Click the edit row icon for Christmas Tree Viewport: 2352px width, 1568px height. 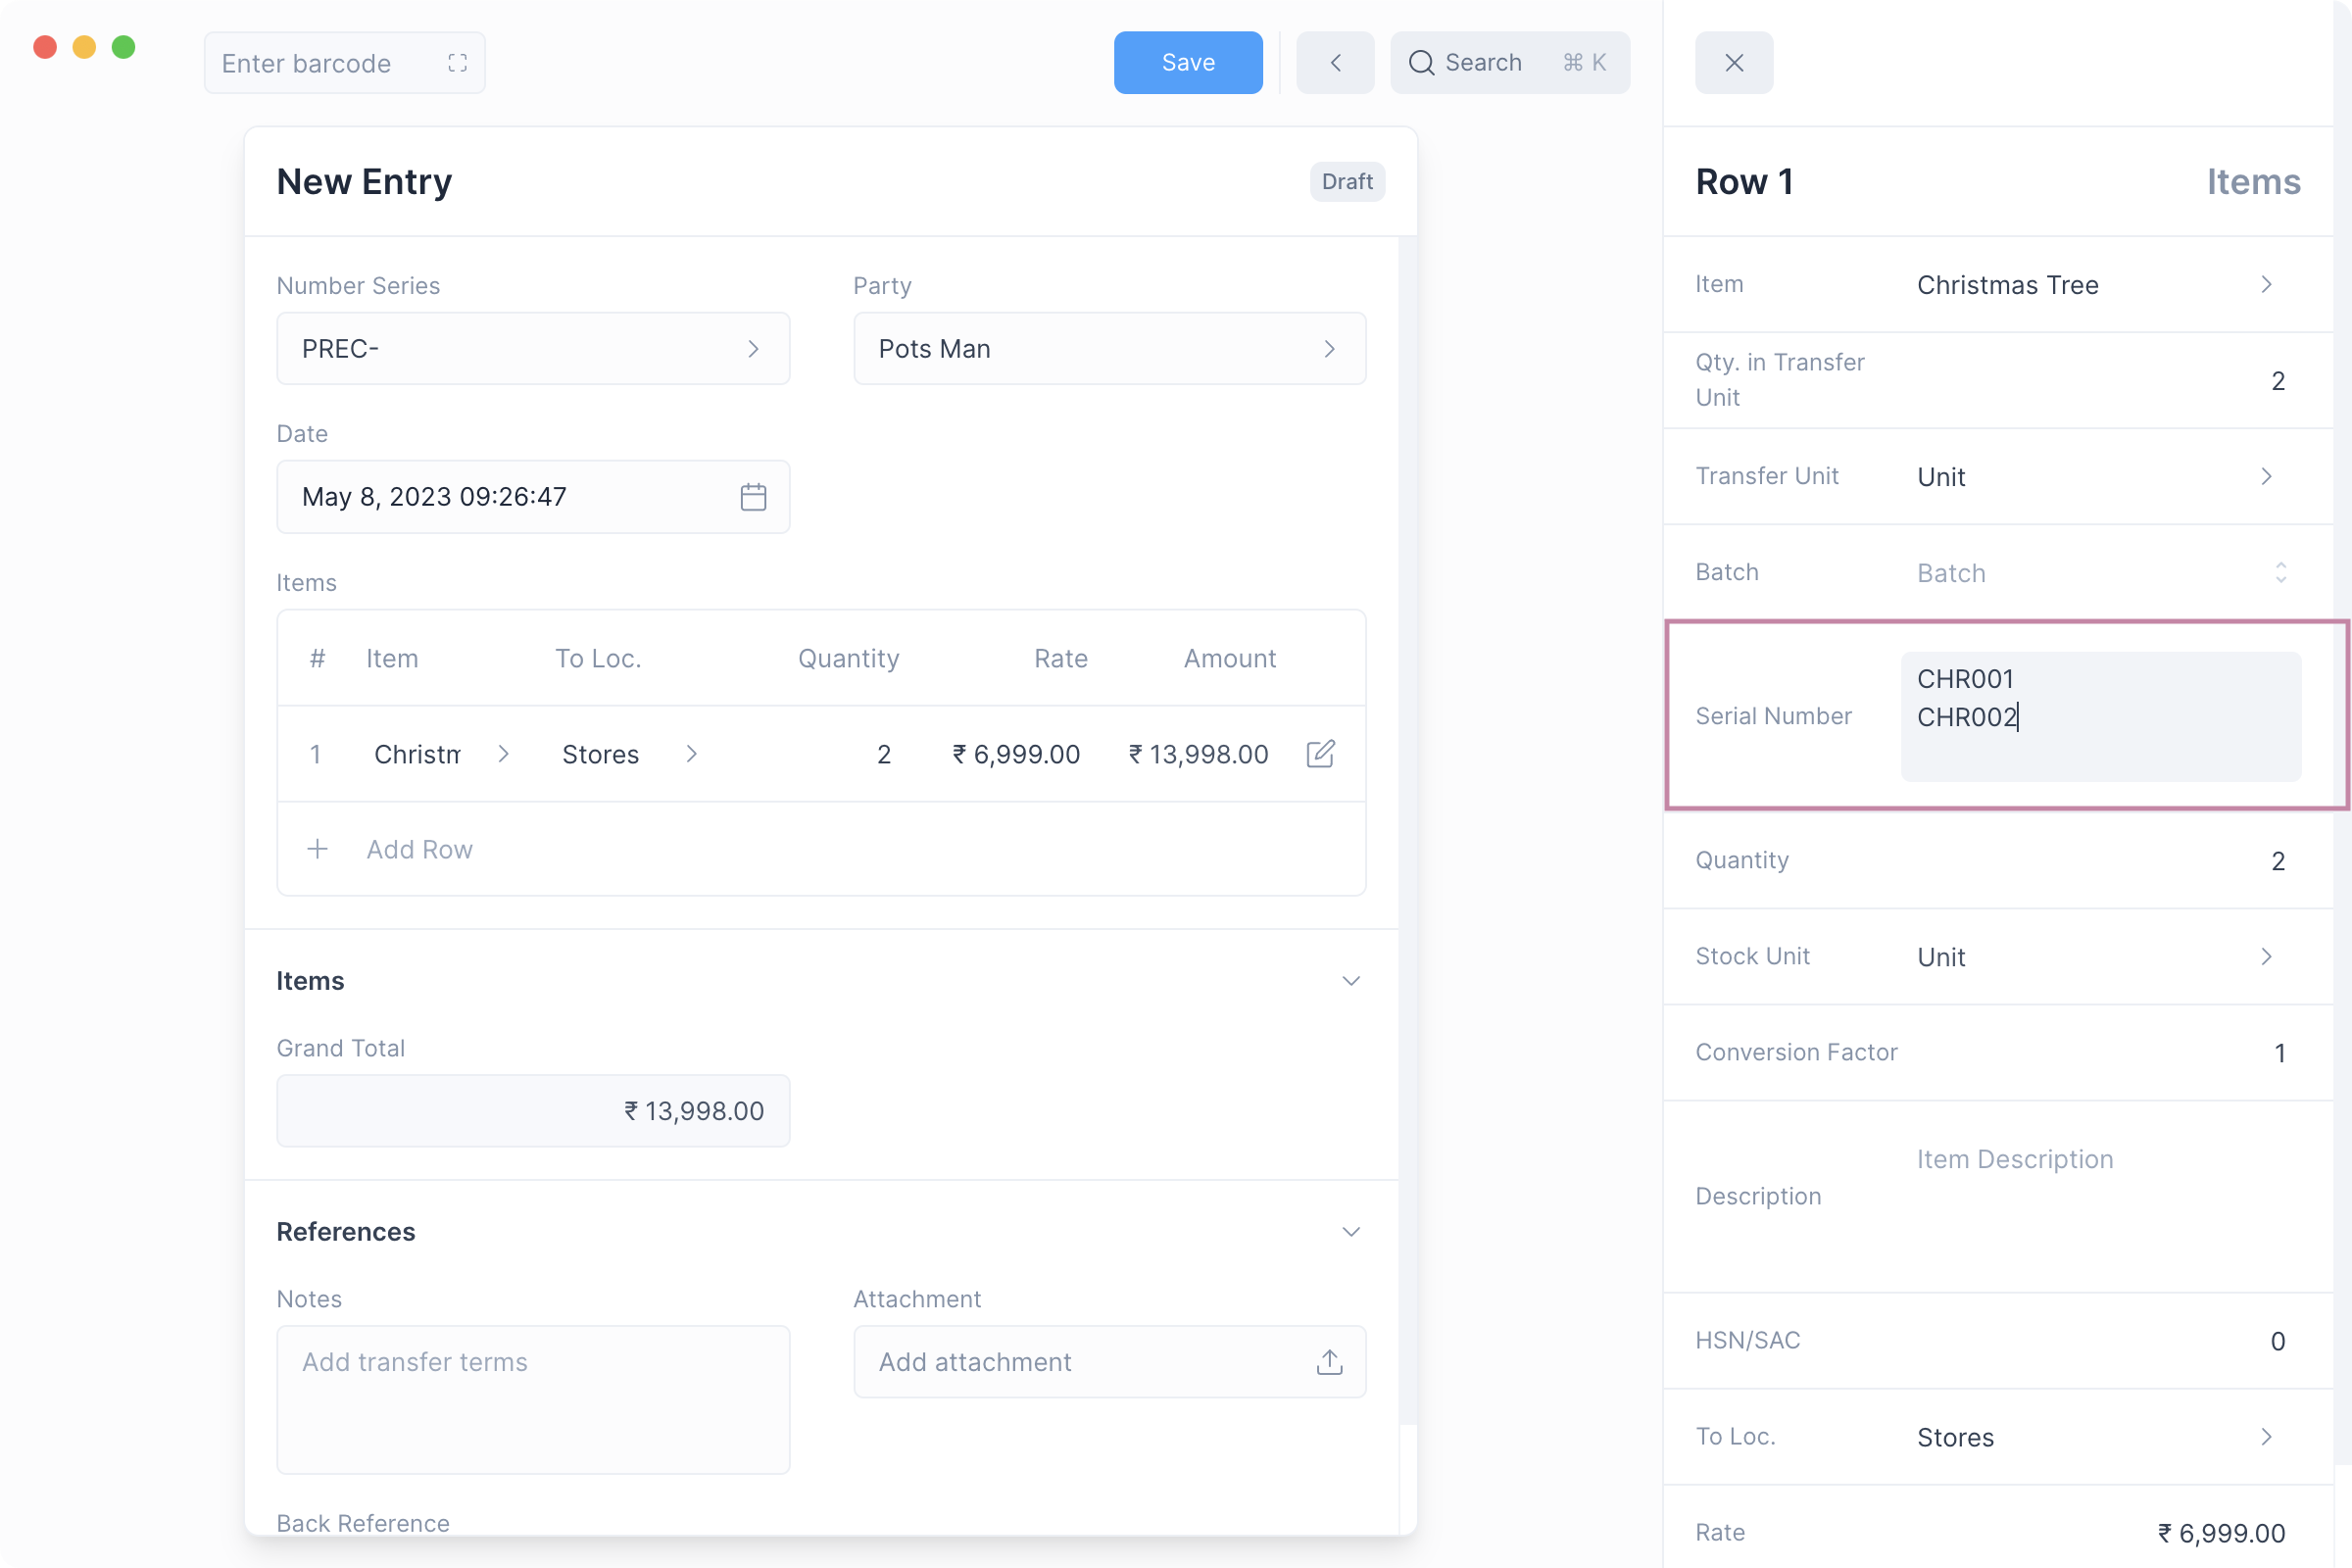click(x=1320, y=754)
